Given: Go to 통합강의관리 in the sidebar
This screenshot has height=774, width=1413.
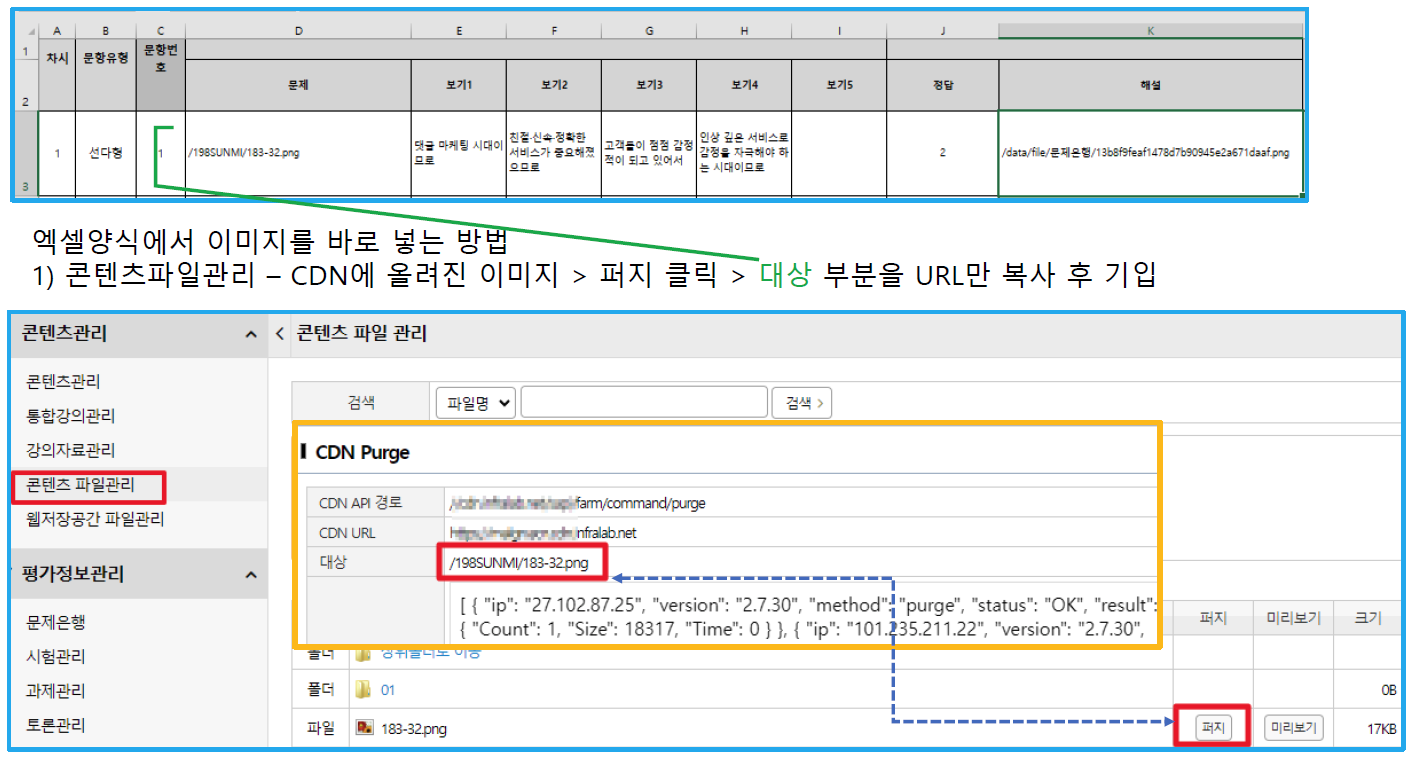Looking at the screenshot, I should tap(71, 416).
